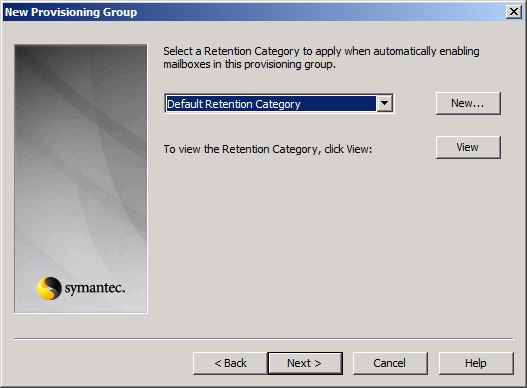The height and width of the screenshot is (388, 527).
Task: Click the 'Select a Retention Category' instruction text
Action: [x=321, y=51]
